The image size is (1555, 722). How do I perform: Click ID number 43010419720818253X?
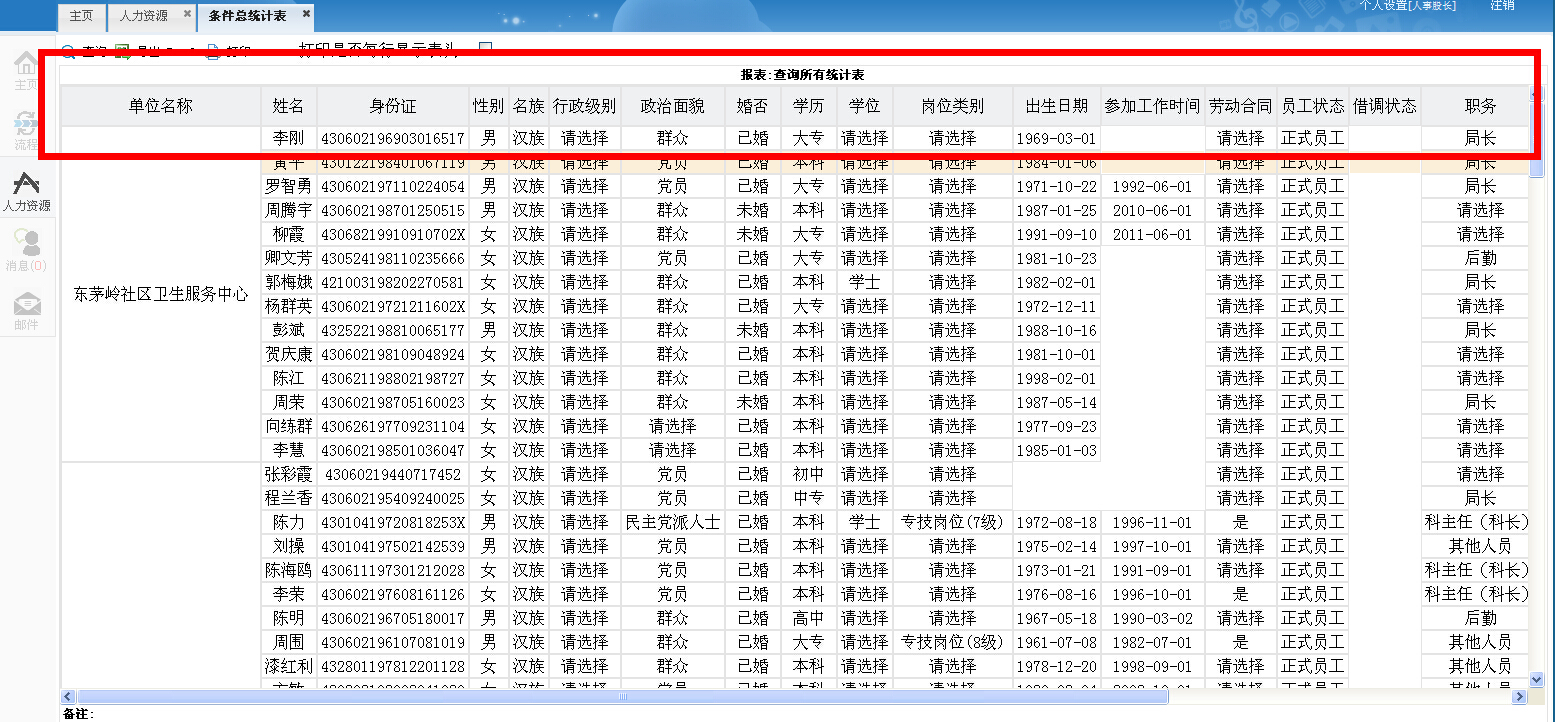[393, 522]
